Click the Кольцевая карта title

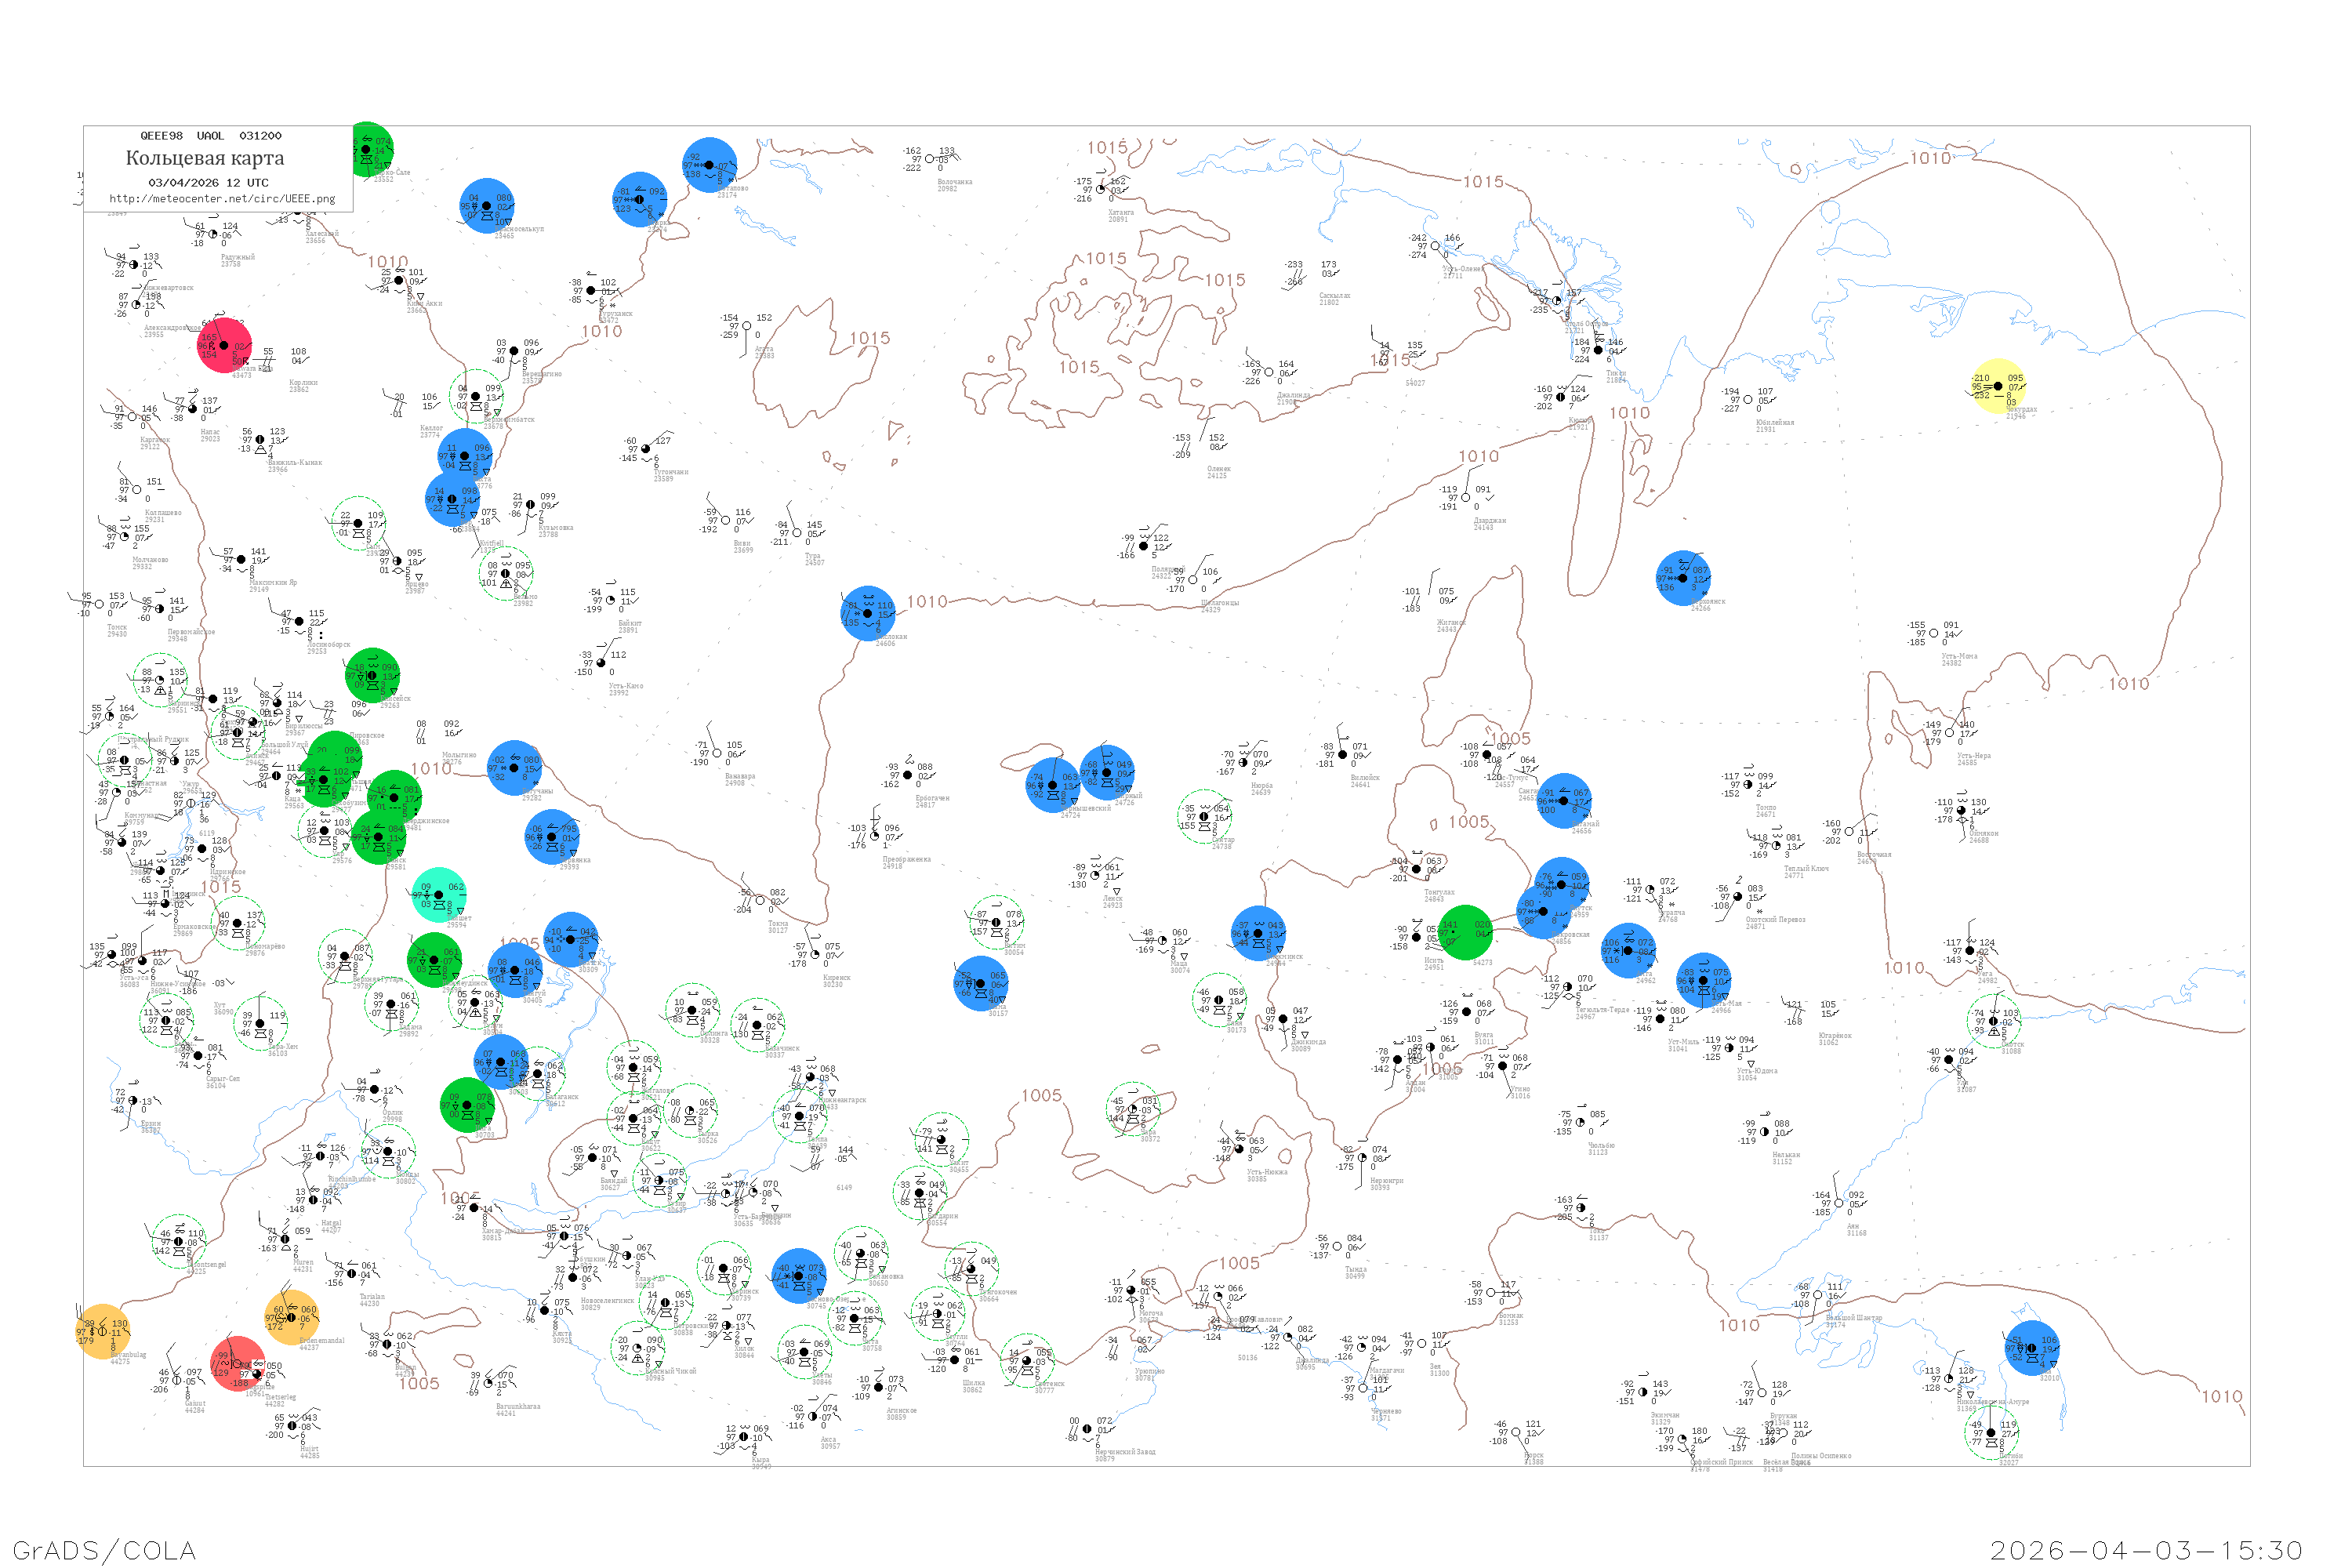click(x=205, y=158)
